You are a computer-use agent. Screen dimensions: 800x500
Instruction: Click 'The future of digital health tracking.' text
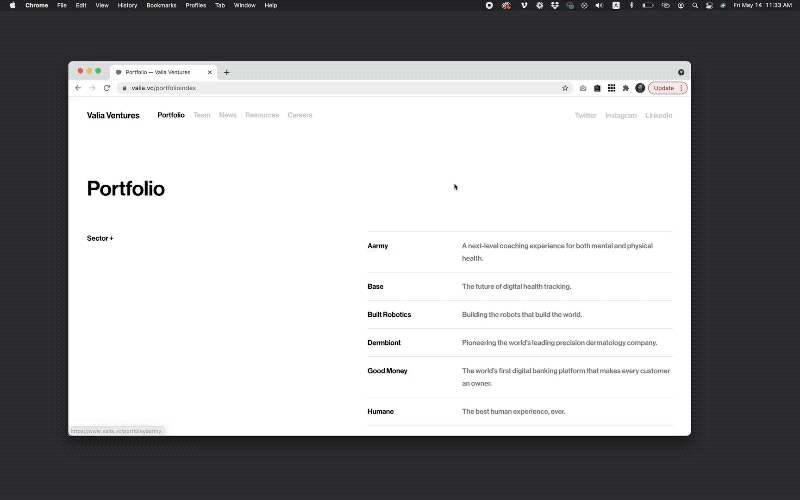pyautogui.click(x=516, y=287)
